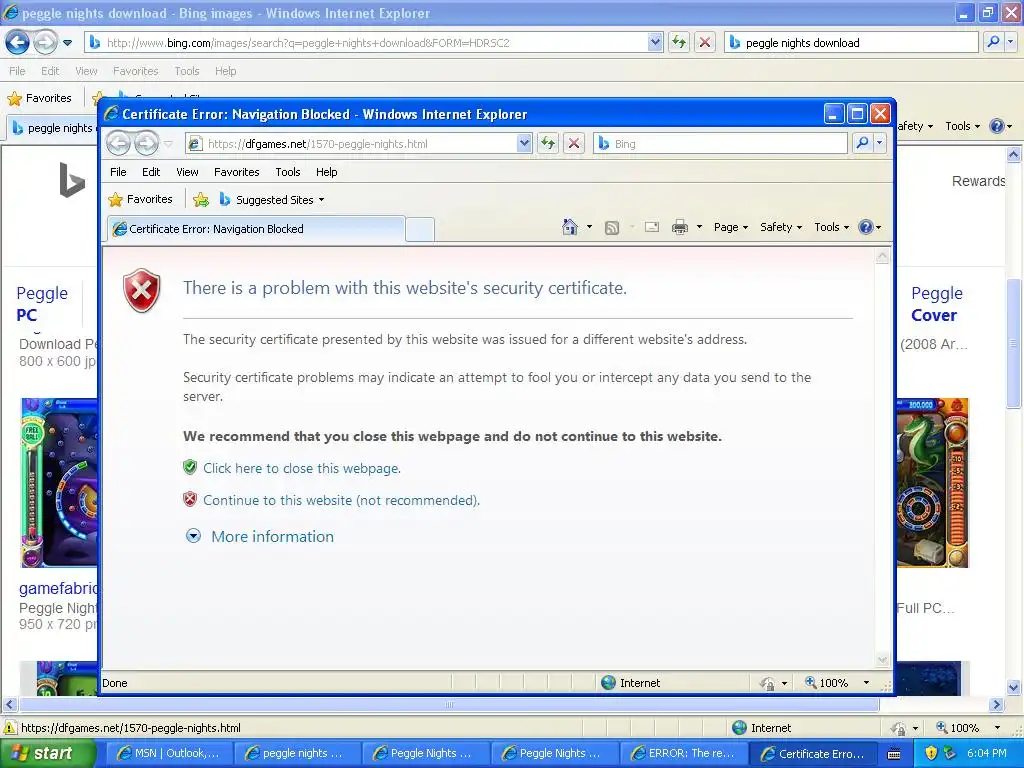Click the protected mode icon in the front status bar
This screenshot has height=768, width=1024.
click(x=768, y=683)
